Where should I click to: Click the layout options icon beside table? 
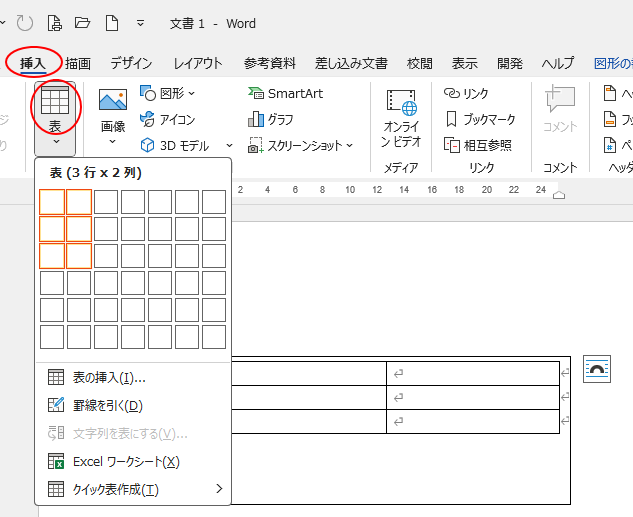click(597, 369)
